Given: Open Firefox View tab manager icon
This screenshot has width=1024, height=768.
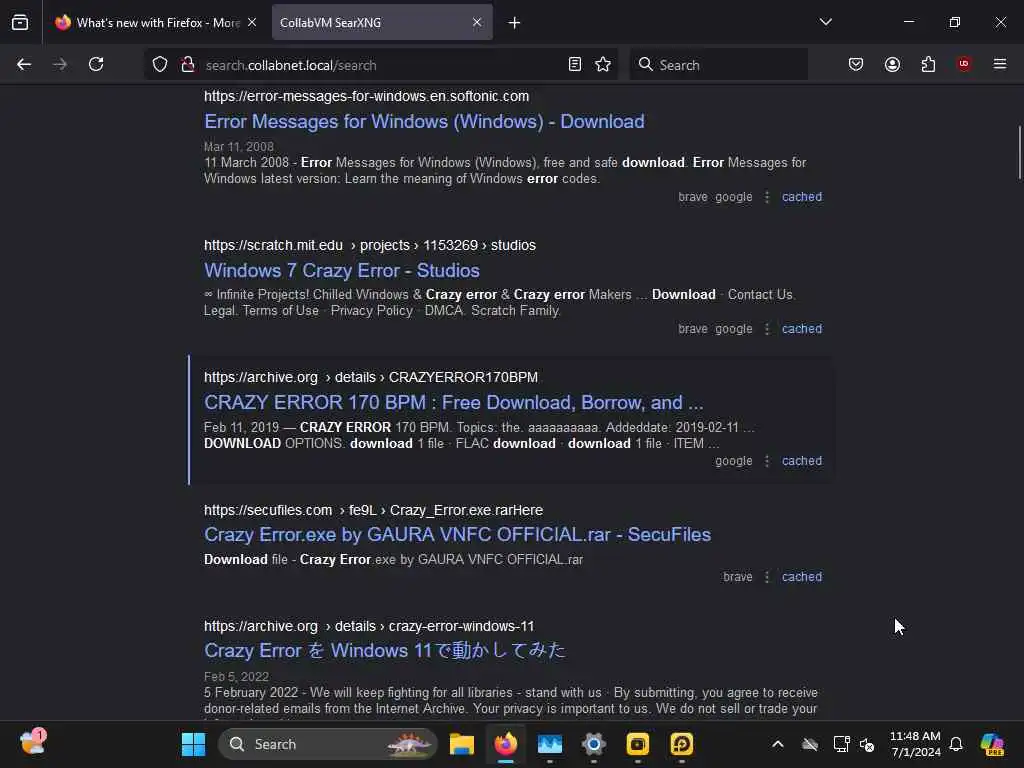Looking at the screenshot, I should coord(20,22).
